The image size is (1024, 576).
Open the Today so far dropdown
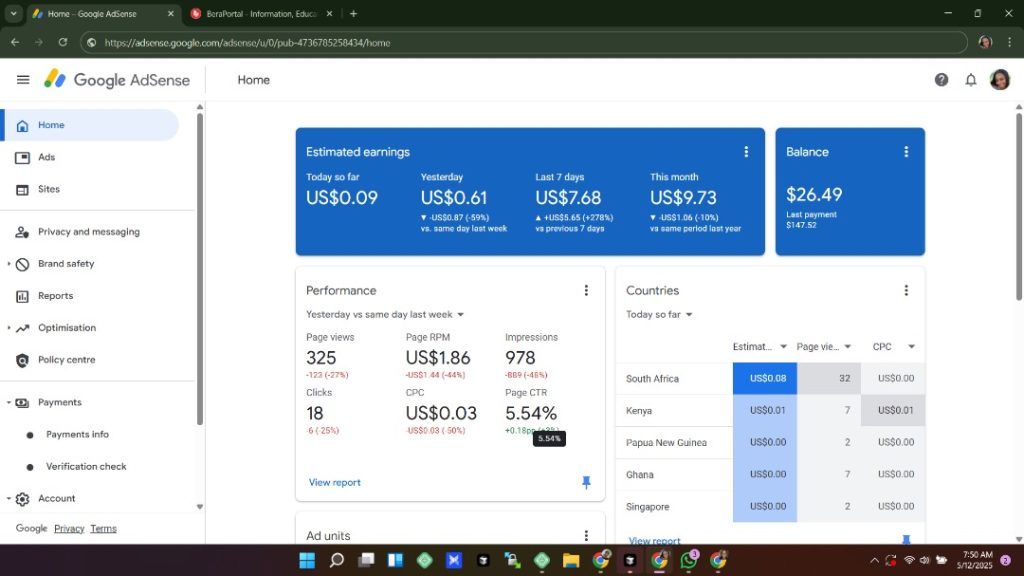659,314
